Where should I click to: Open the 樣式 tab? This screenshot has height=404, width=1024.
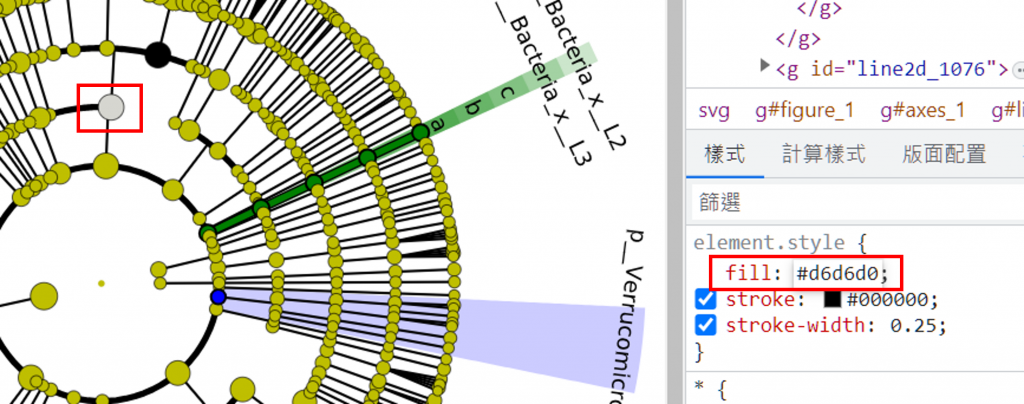pyautogui.click(x=725, y=155)
